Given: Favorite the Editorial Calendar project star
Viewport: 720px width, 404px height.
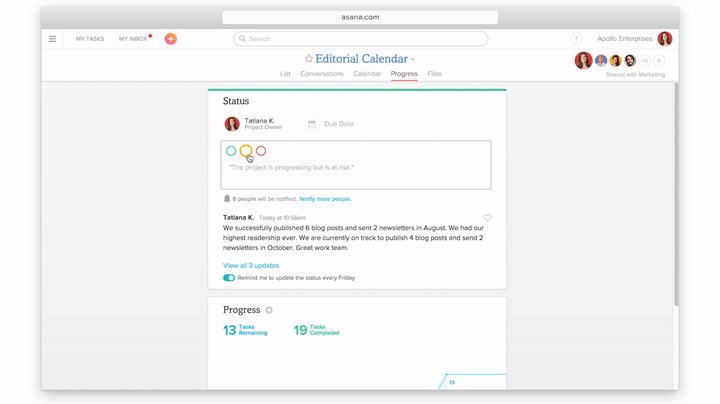Looking at the screenshot, I should (309, 59).
